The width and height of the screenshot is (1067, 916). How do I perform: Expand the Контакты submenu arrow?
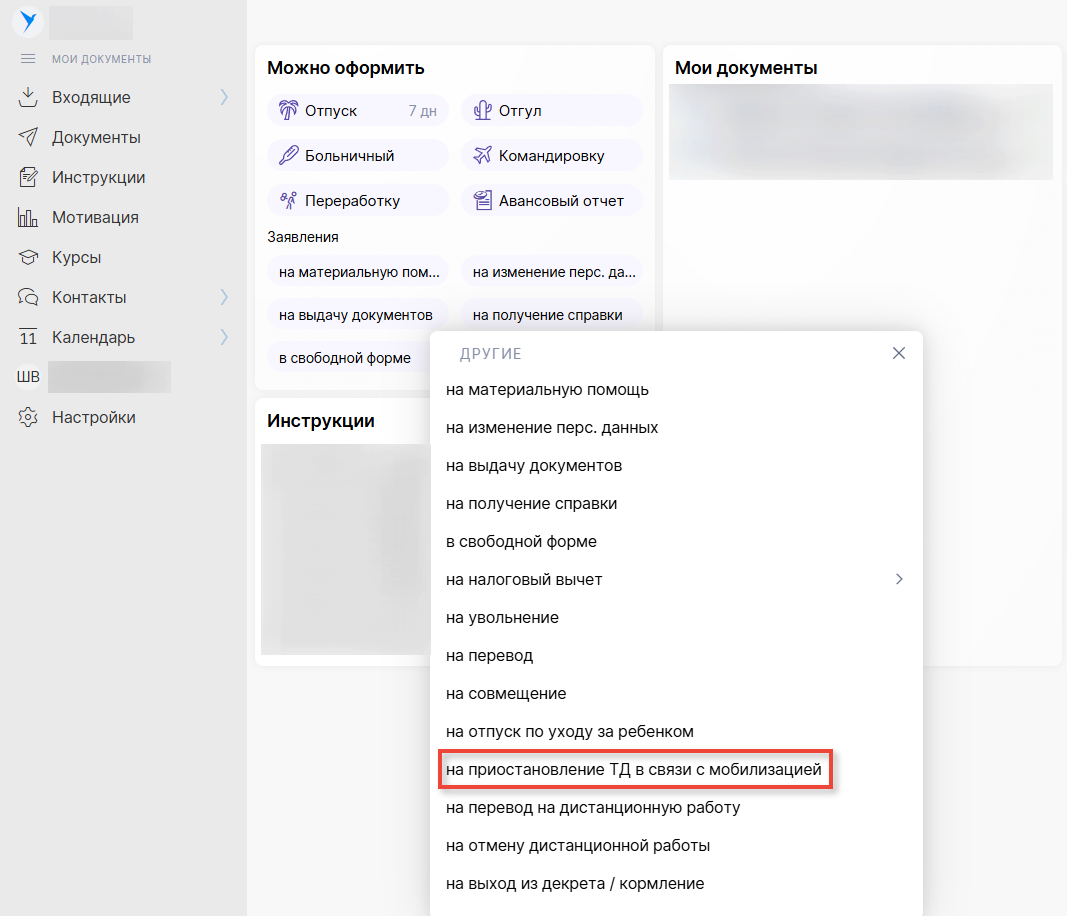tap(224, 298)
